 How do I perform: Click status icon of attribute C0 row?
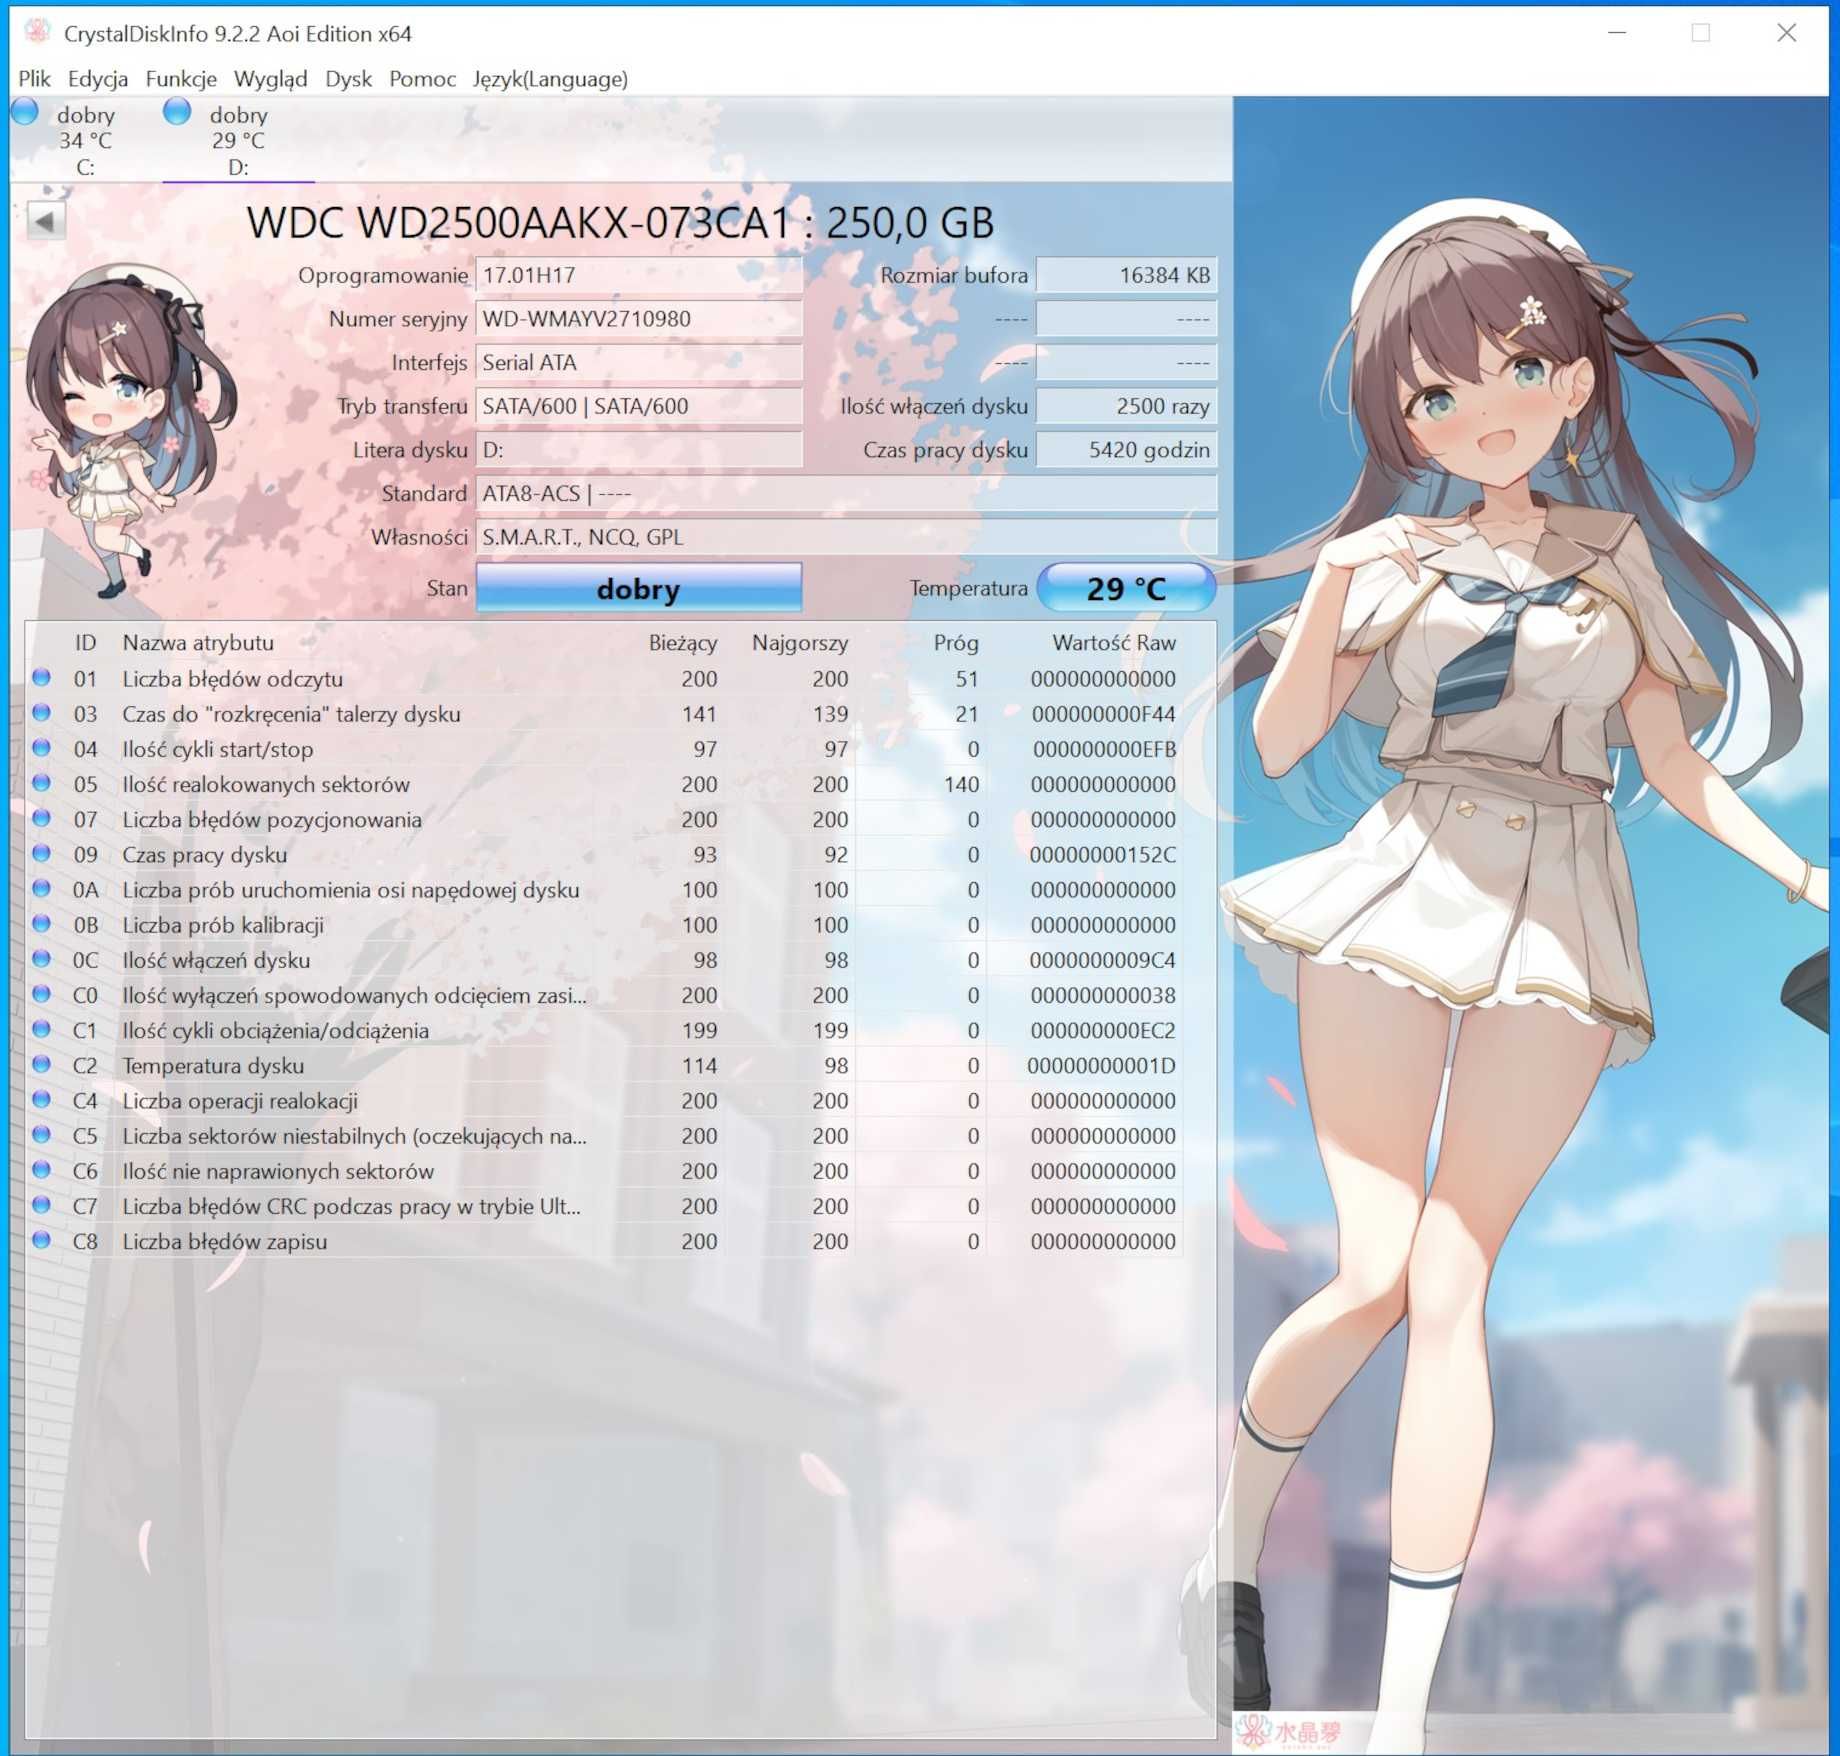(41, 994)
